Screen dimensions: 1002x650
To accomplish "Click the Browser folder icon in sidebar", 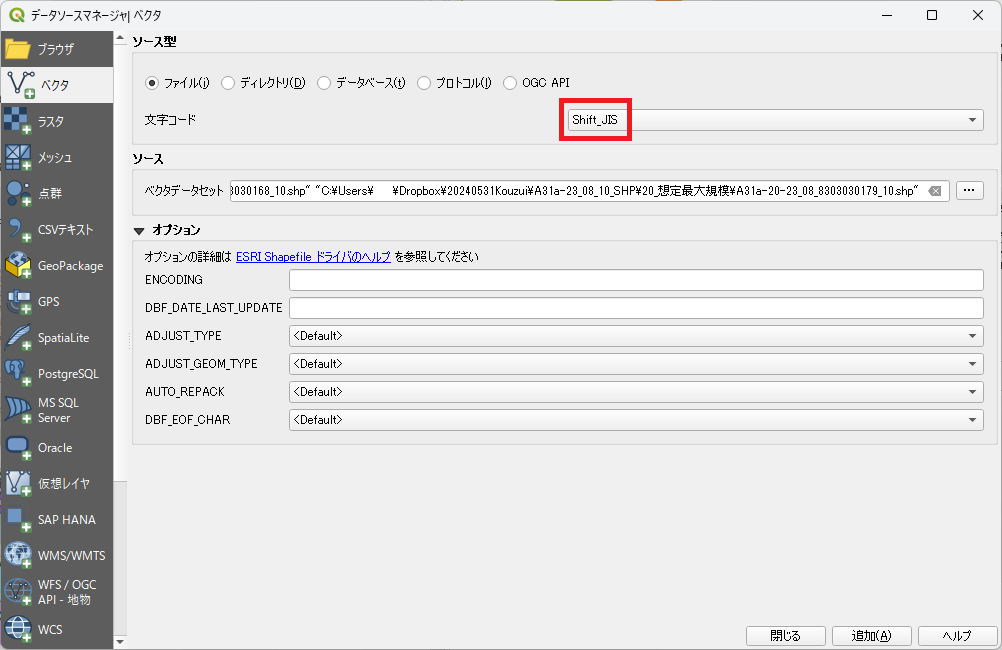I will pos(18,49).
